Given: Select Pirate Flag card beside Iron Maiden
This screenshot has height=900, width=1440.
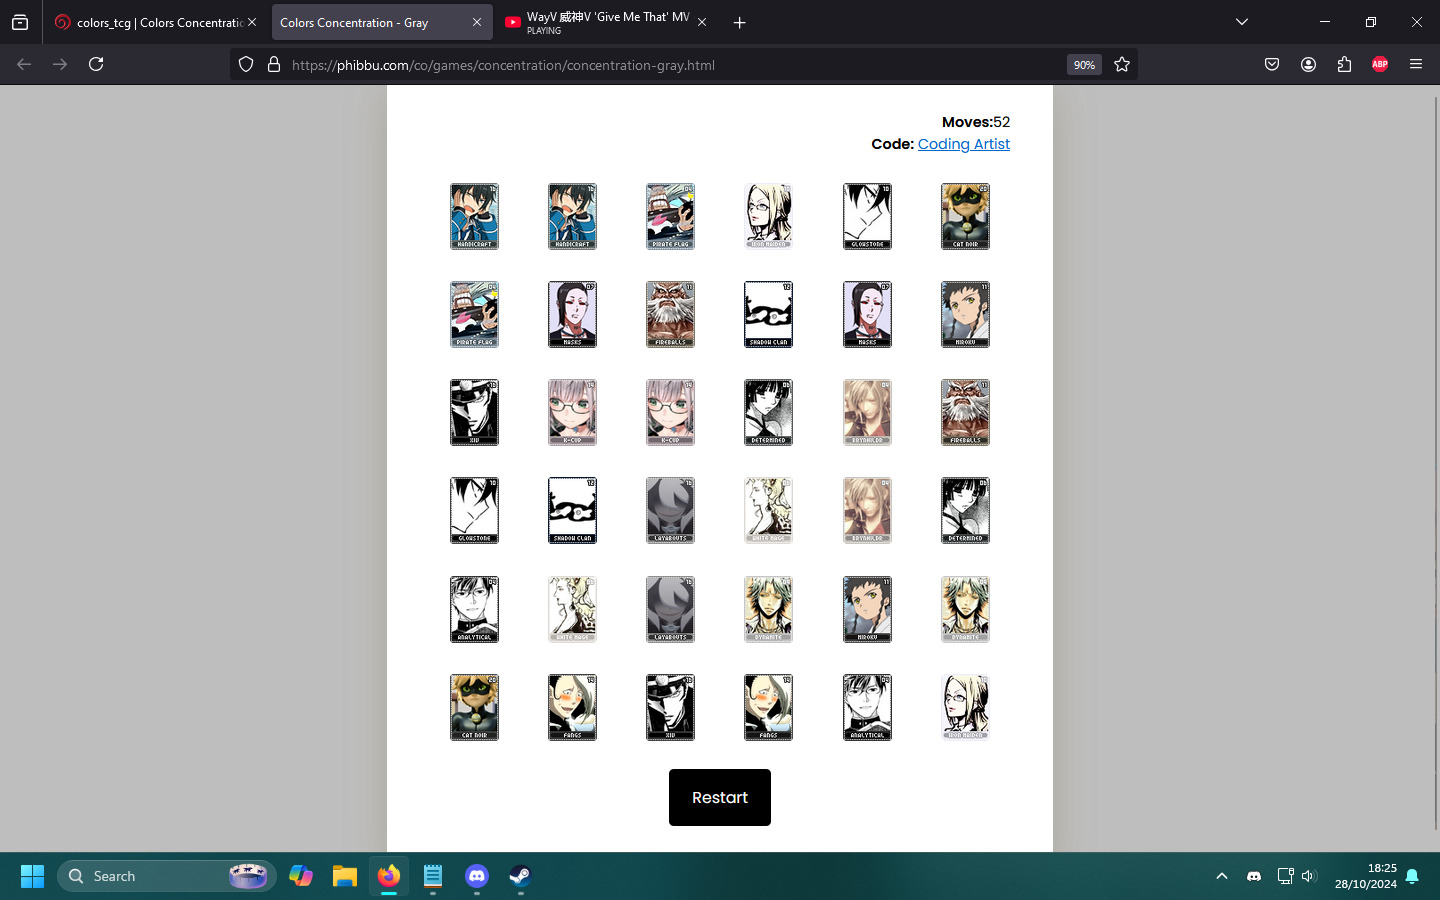Looking at the screenshot, I should click(x=670, y=216).
